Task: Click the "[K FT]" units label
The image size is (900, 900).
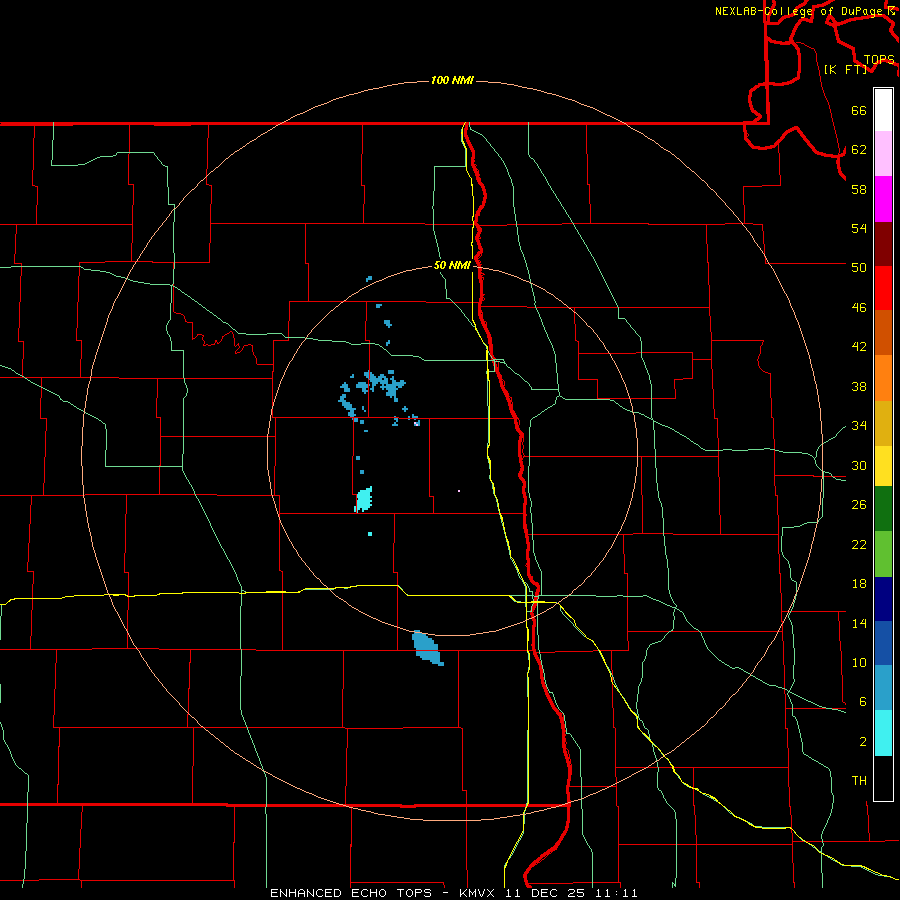Action: point(845,69)
